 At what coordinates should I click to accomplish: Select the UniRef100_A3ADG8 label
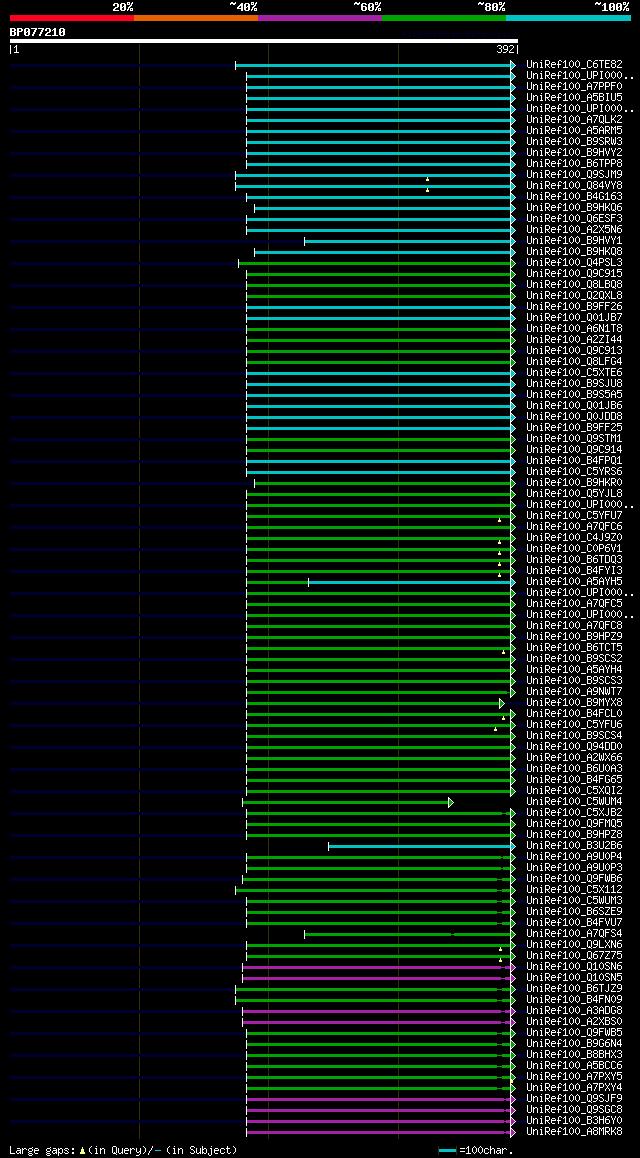click(x=574, y=1011)
